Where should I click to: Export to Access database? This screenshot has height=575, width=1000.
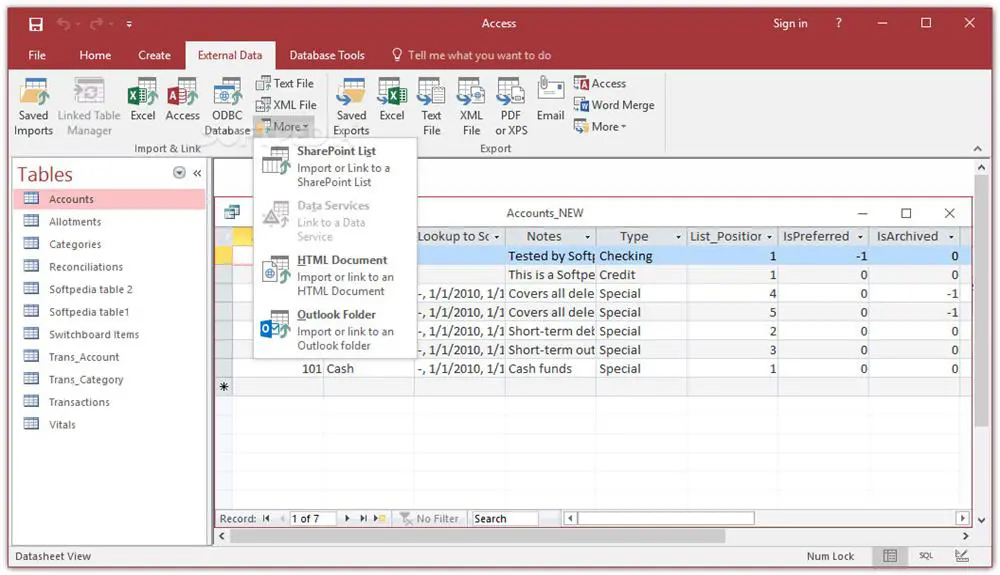click(599, 84)
